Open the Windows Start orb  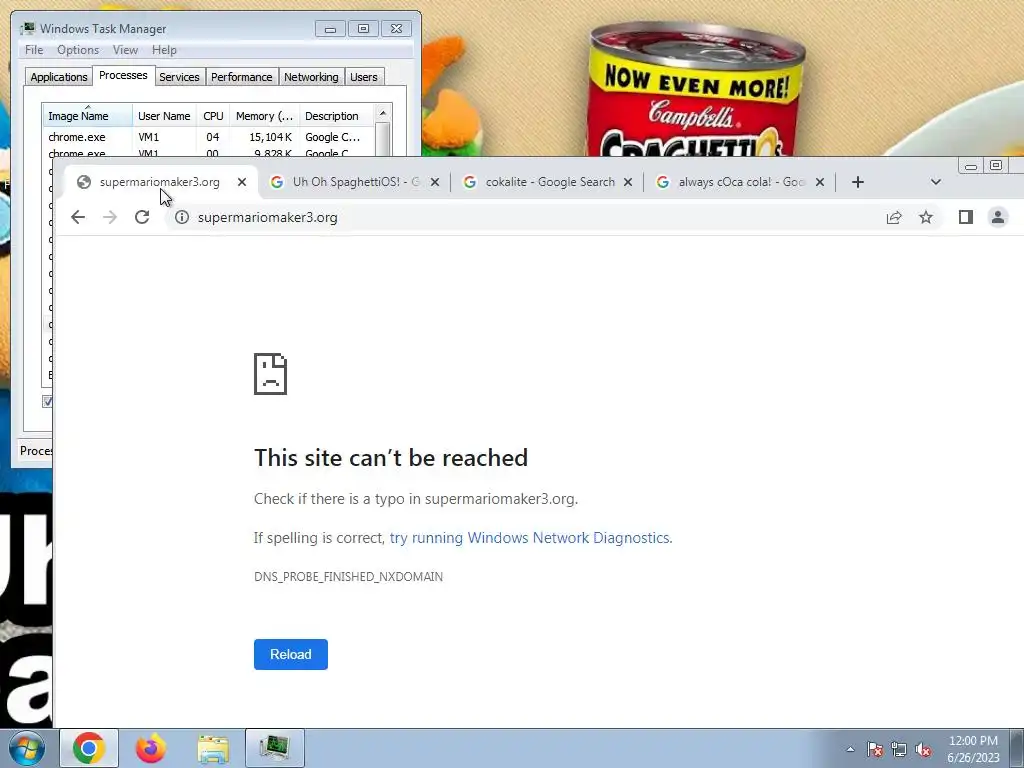point(27,748)
